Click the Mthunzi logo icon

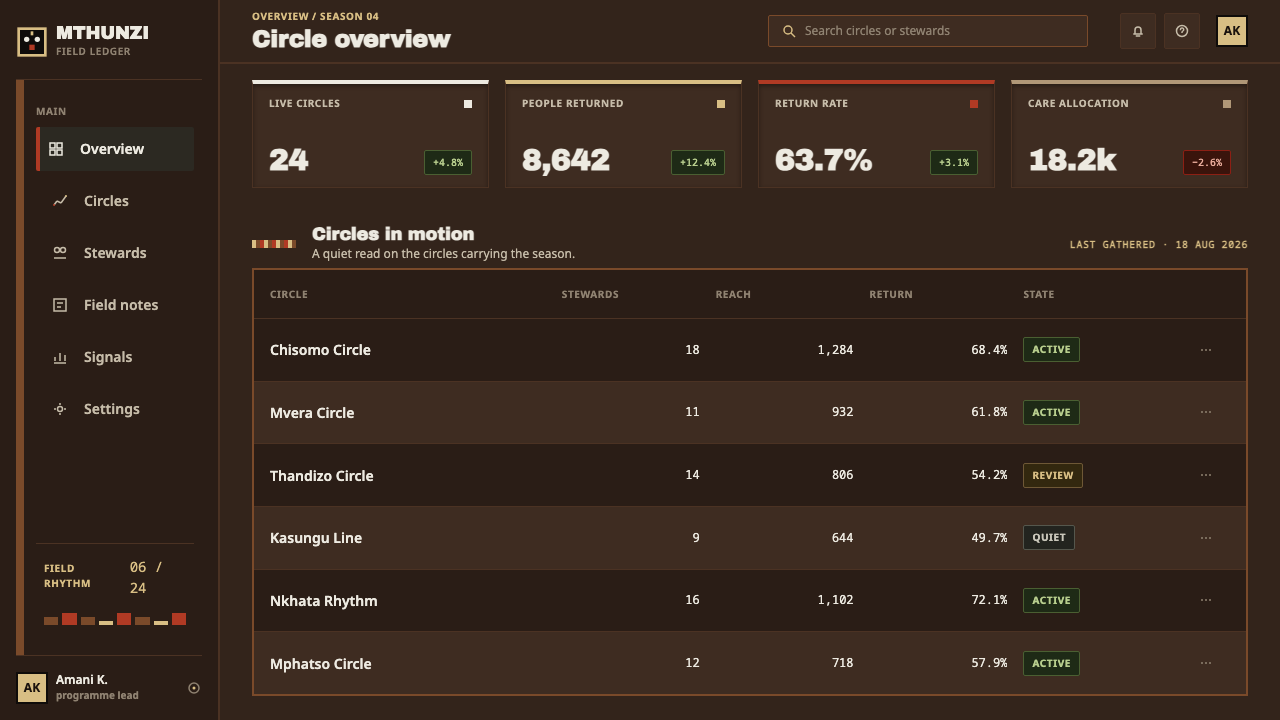tap(32, 41)
